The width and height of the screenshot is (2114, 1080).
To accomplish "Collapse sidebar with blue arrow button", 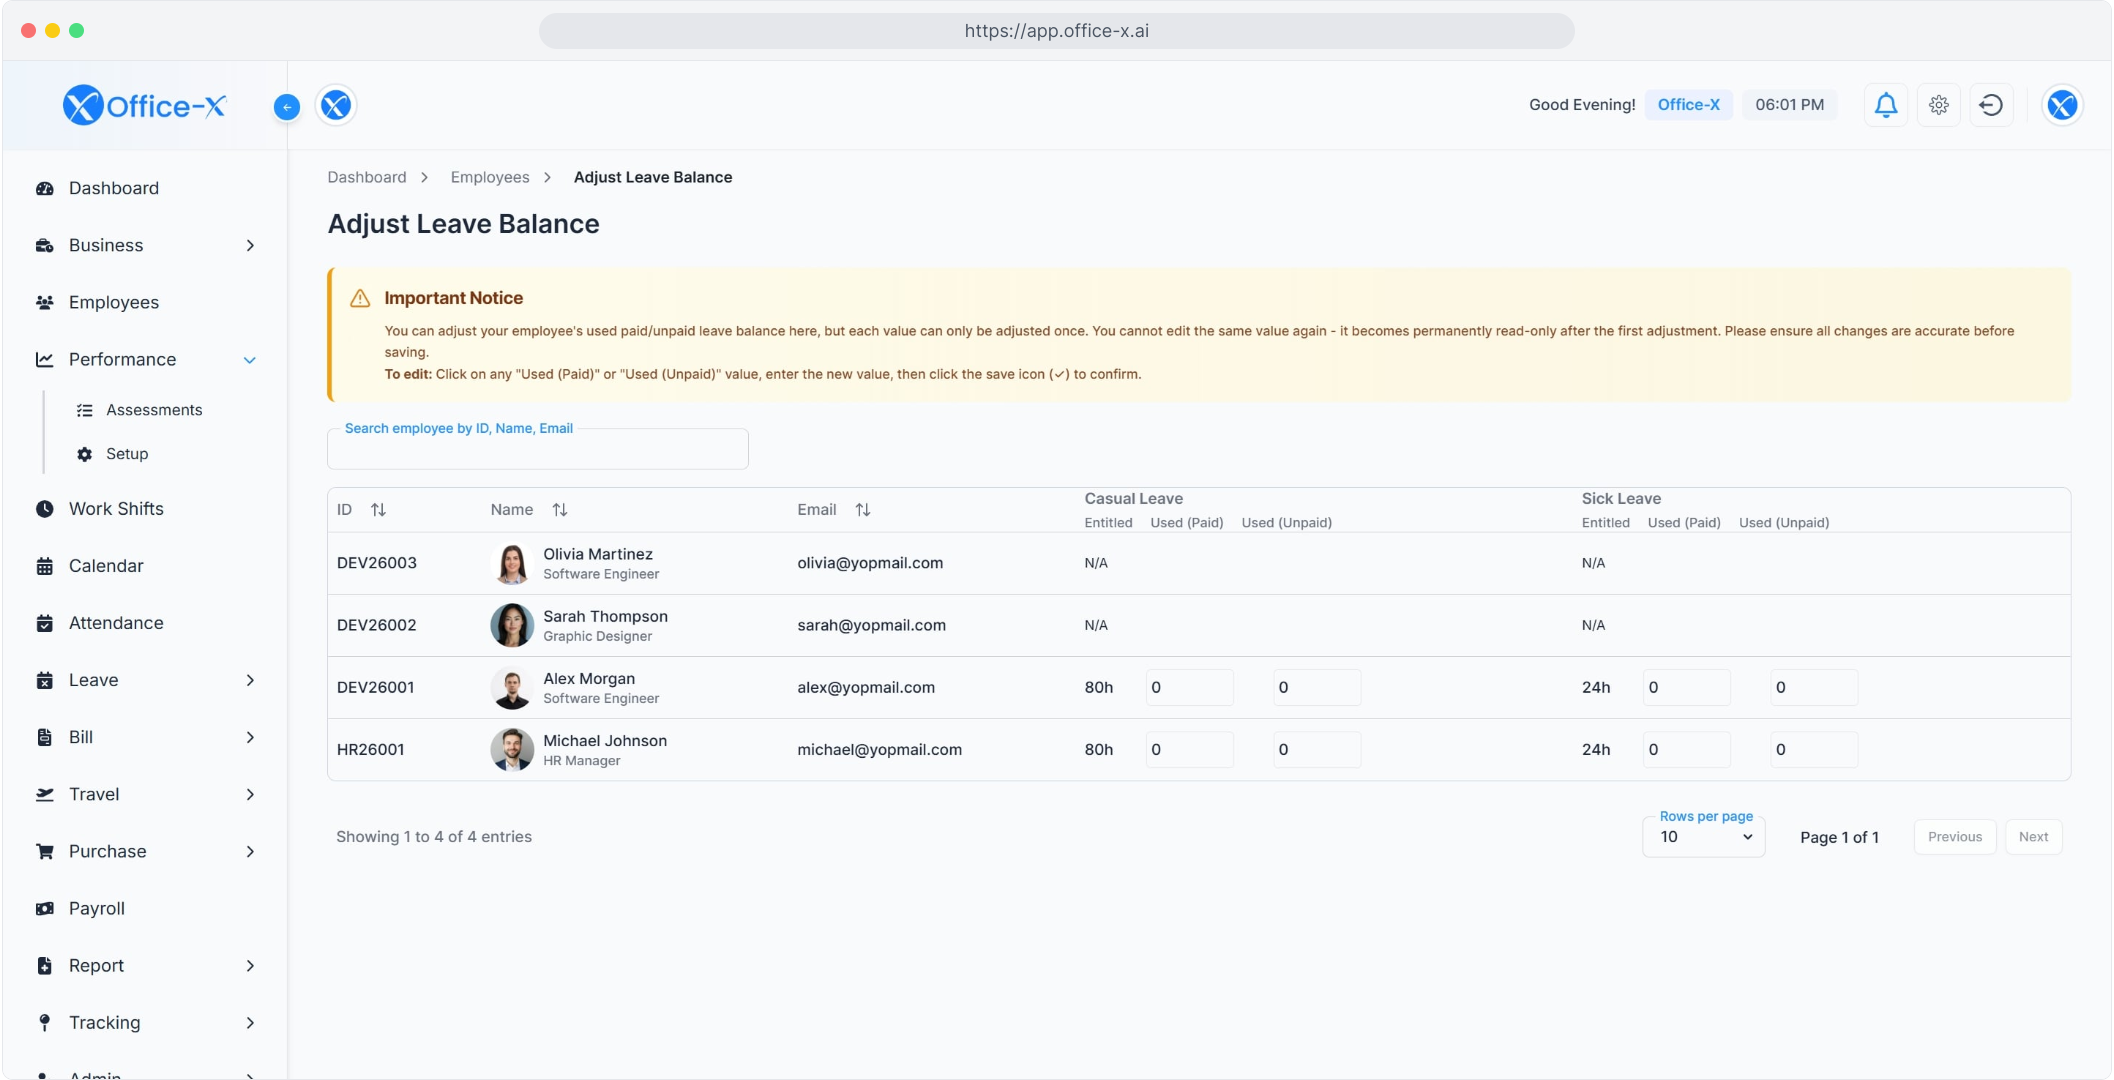I will [287, 107].
